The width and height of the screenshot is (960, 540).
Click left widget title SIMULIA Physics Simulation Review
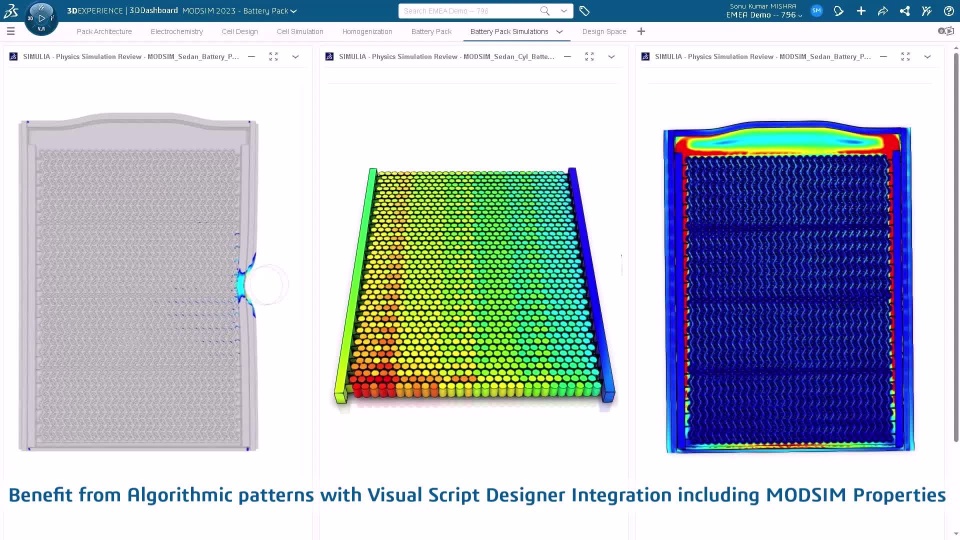coord(131,56)
